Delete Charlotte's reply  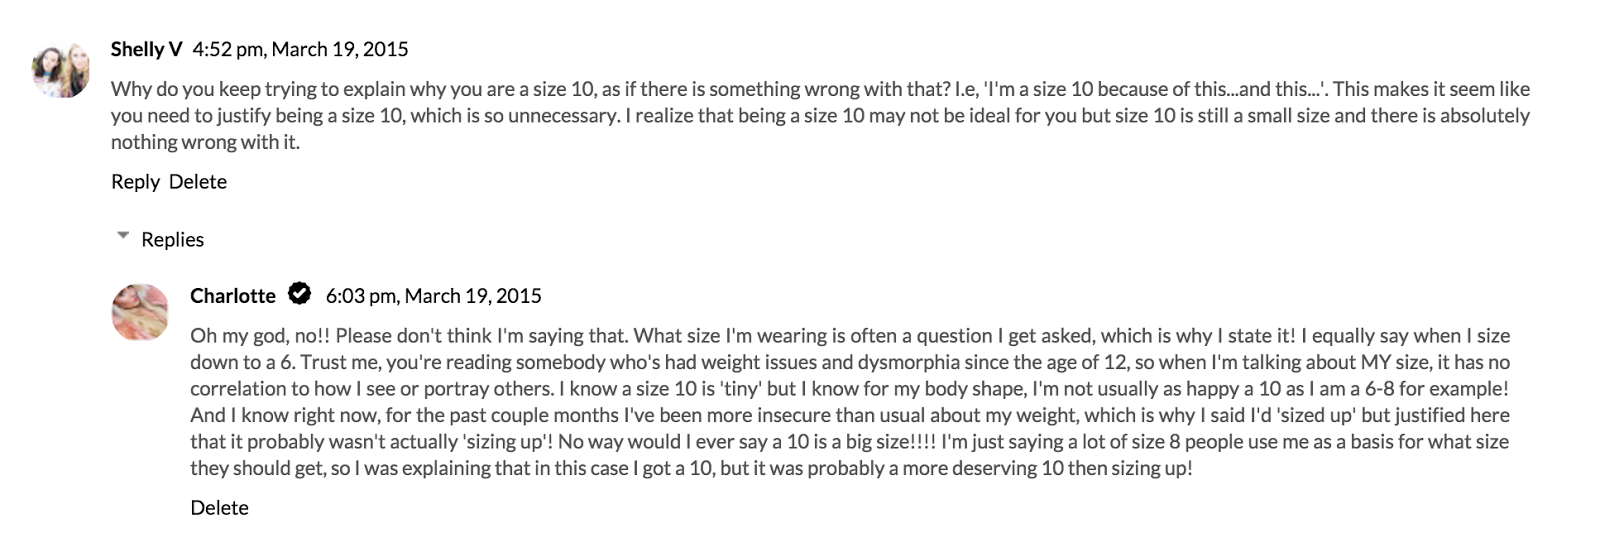pos(219,507)
